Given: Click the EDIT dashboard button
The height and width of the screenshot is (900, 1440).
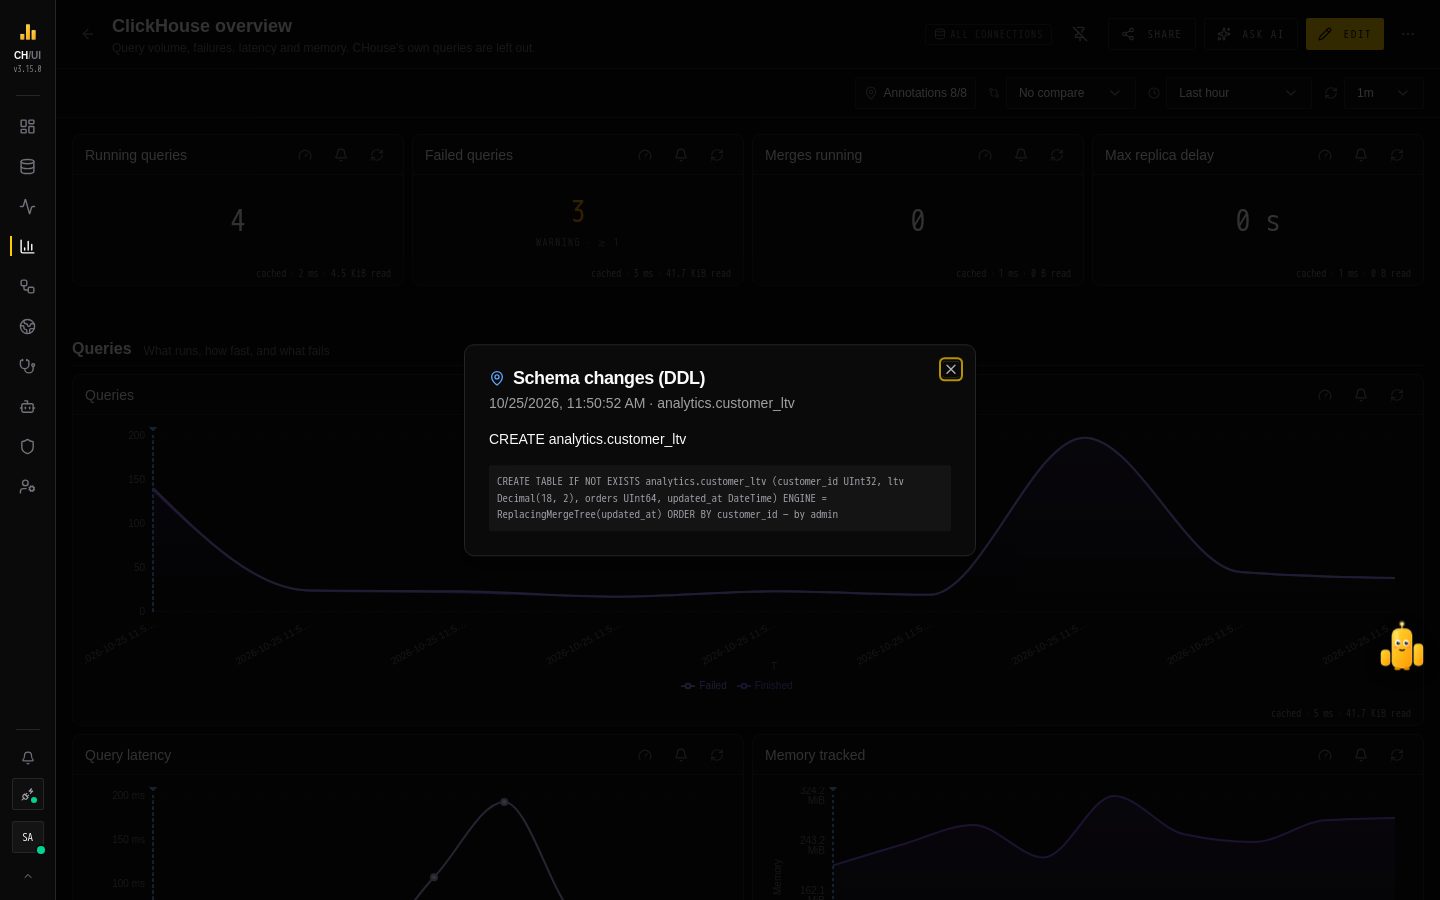Looking at the screenshot, I should (1345, 34).
